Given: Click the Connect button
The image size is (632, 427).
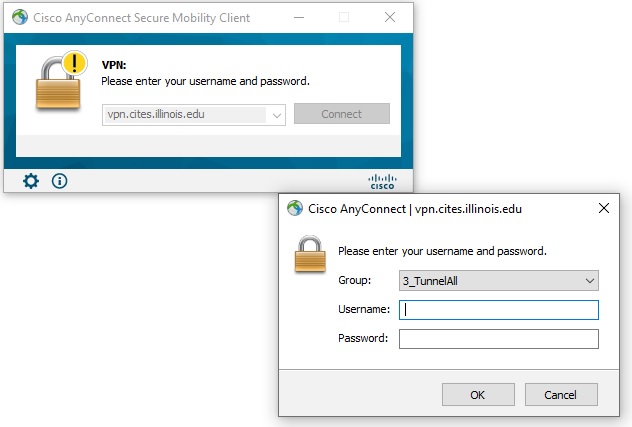Looking at the screenshot, I should [341, 114].
